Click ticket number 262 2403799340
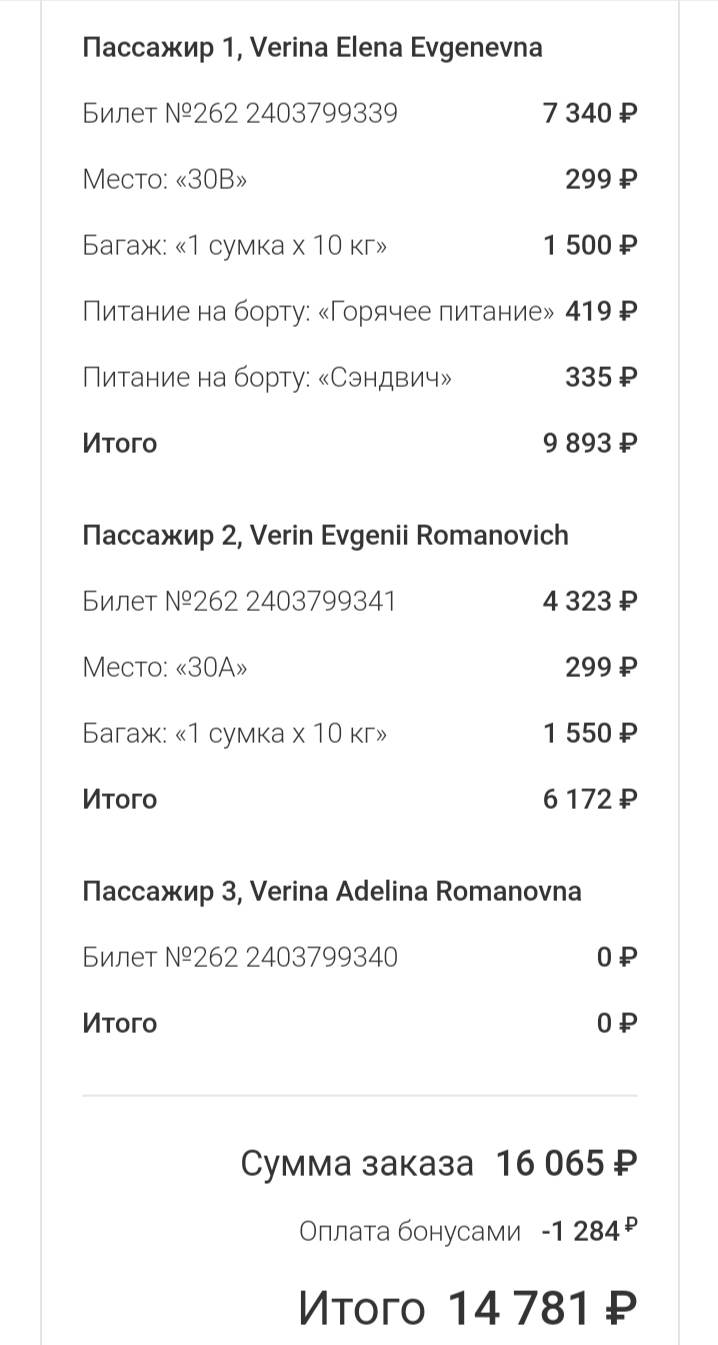The width and height of the screenshot is (718, 1345). 240,957
